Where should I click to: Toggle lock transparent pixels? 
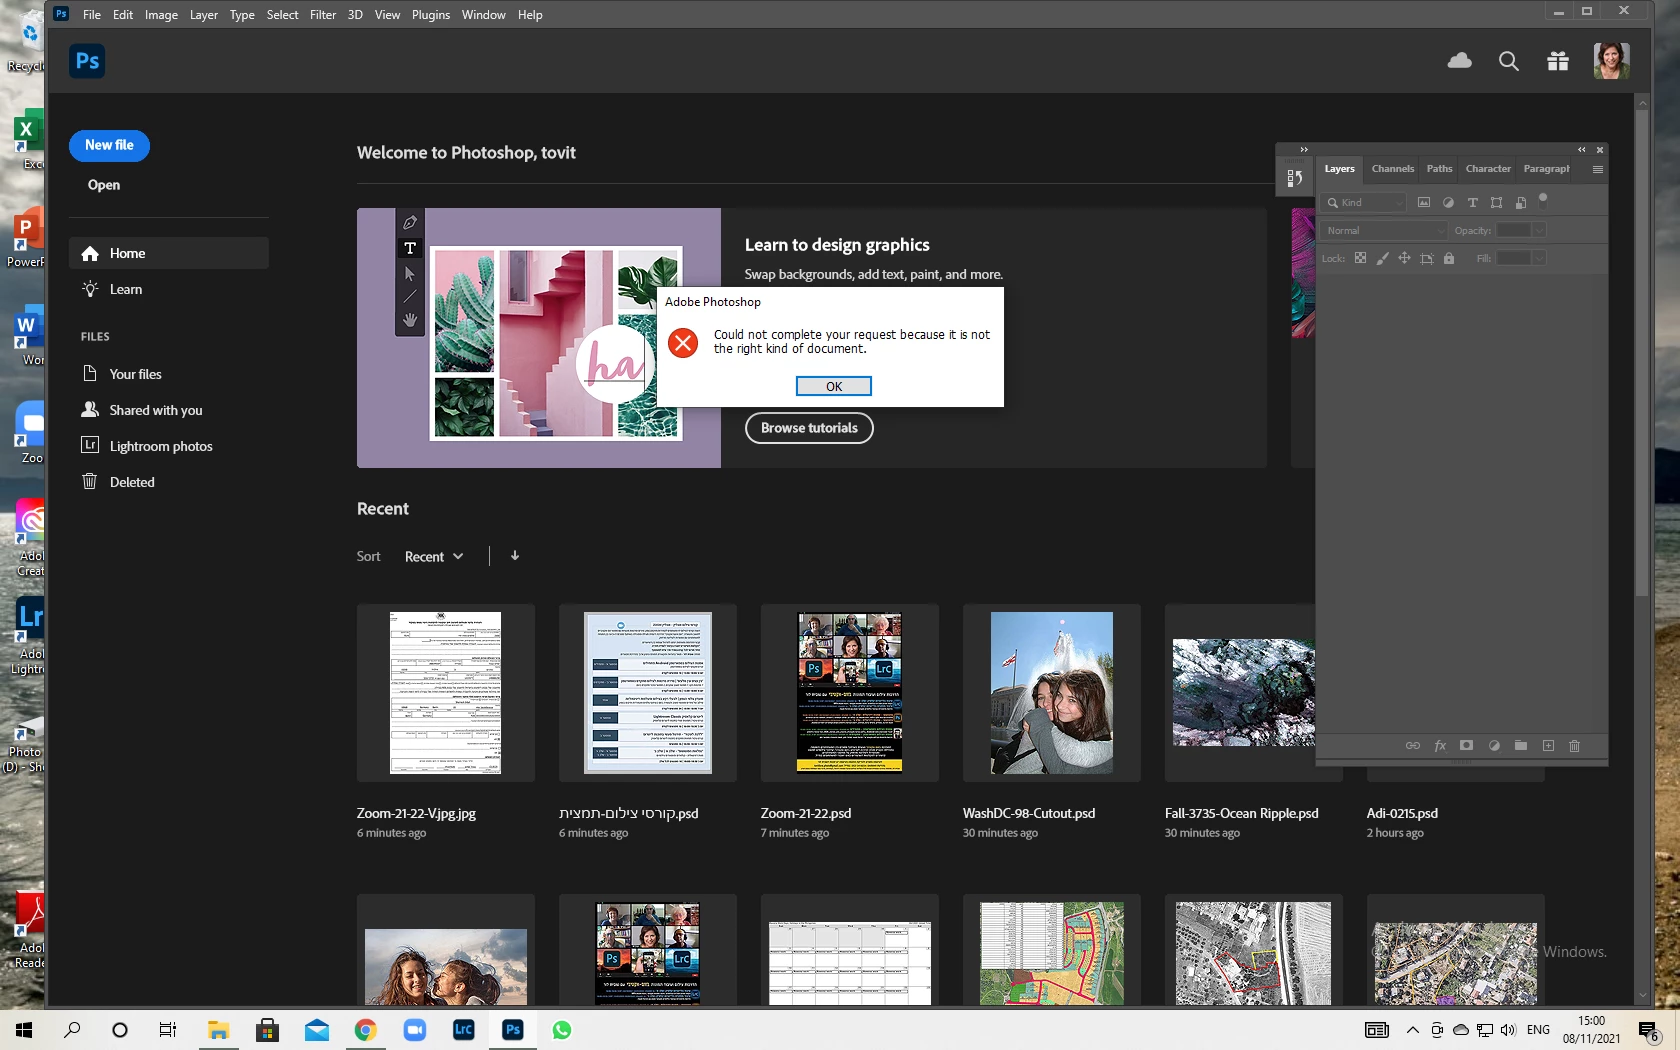point(1360,258)
